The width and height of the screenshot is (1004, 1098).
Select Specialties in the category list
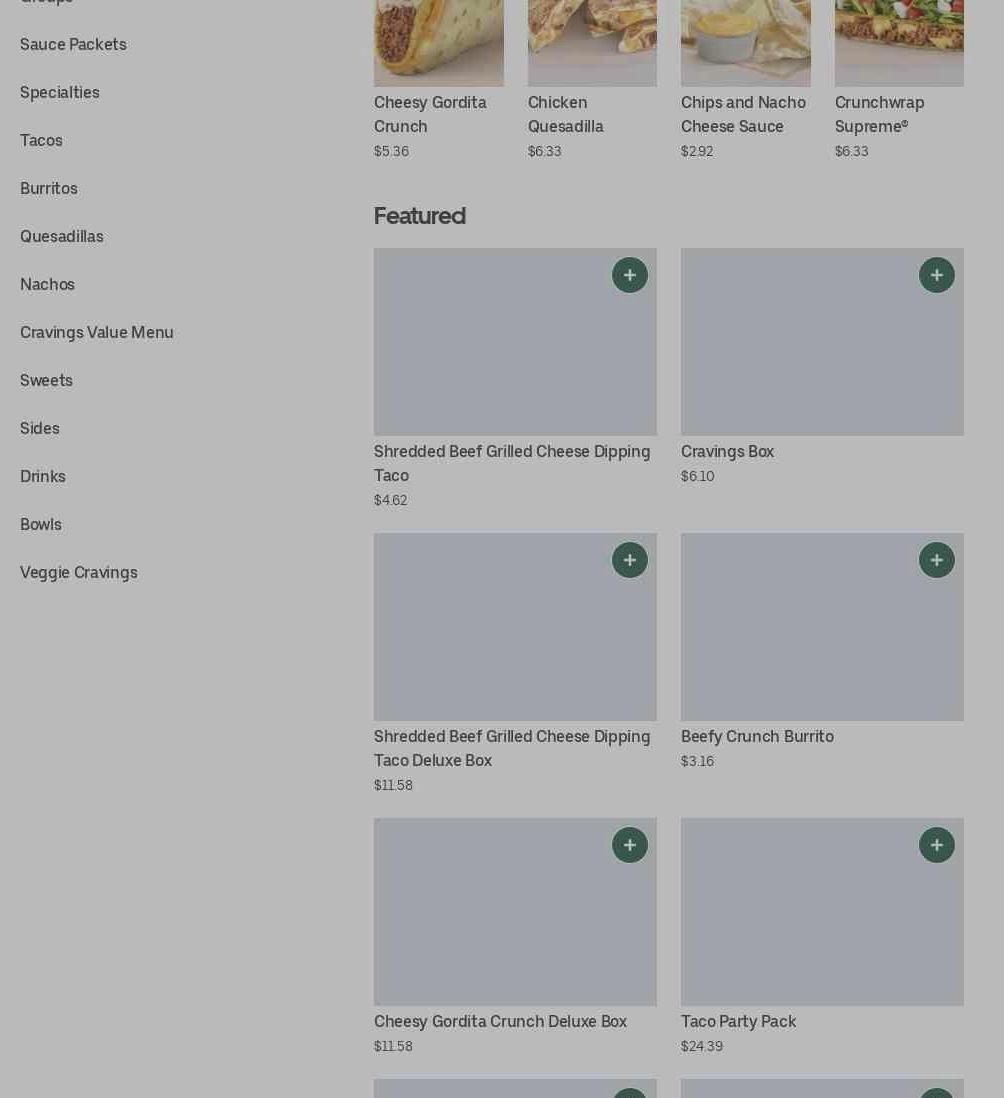60,92
